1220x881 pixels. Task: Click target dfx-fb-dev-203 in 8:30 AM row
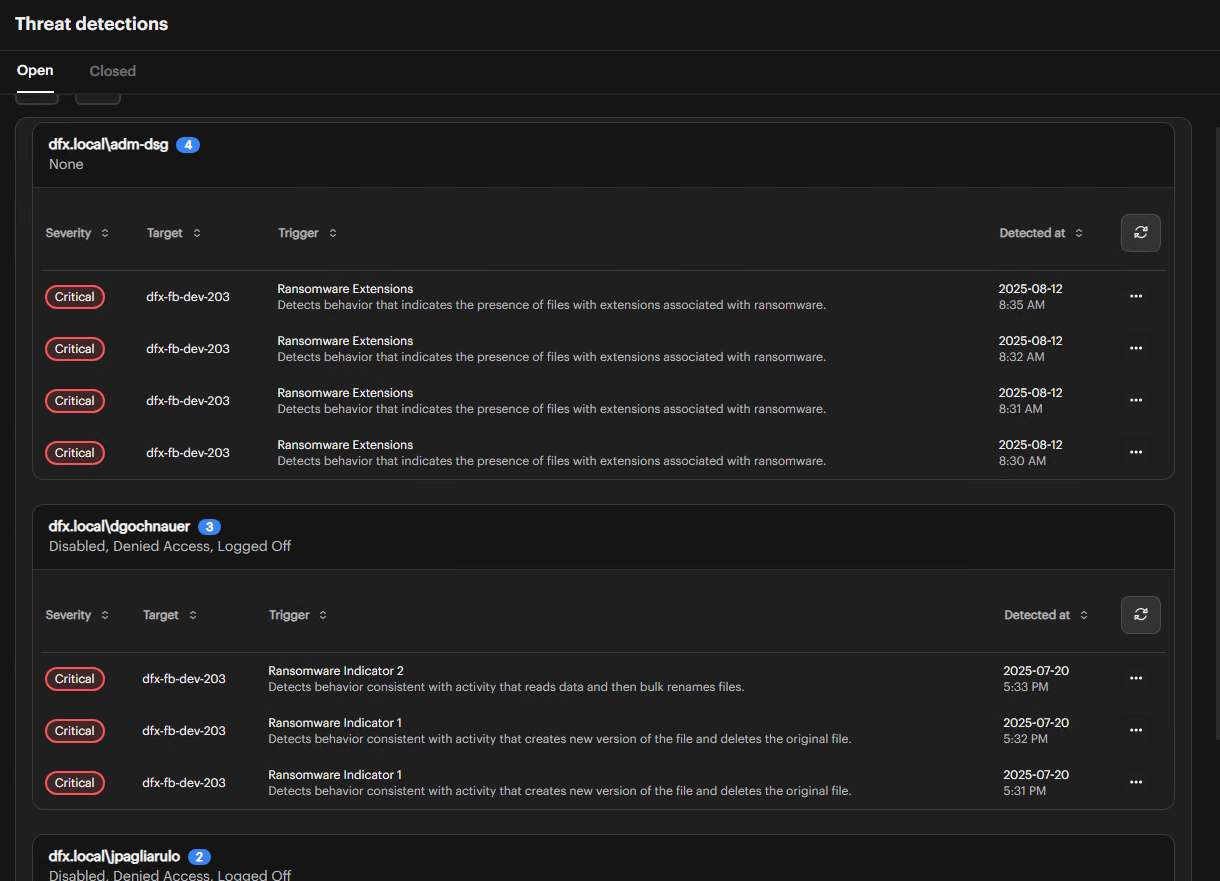(x=188, y=453)
